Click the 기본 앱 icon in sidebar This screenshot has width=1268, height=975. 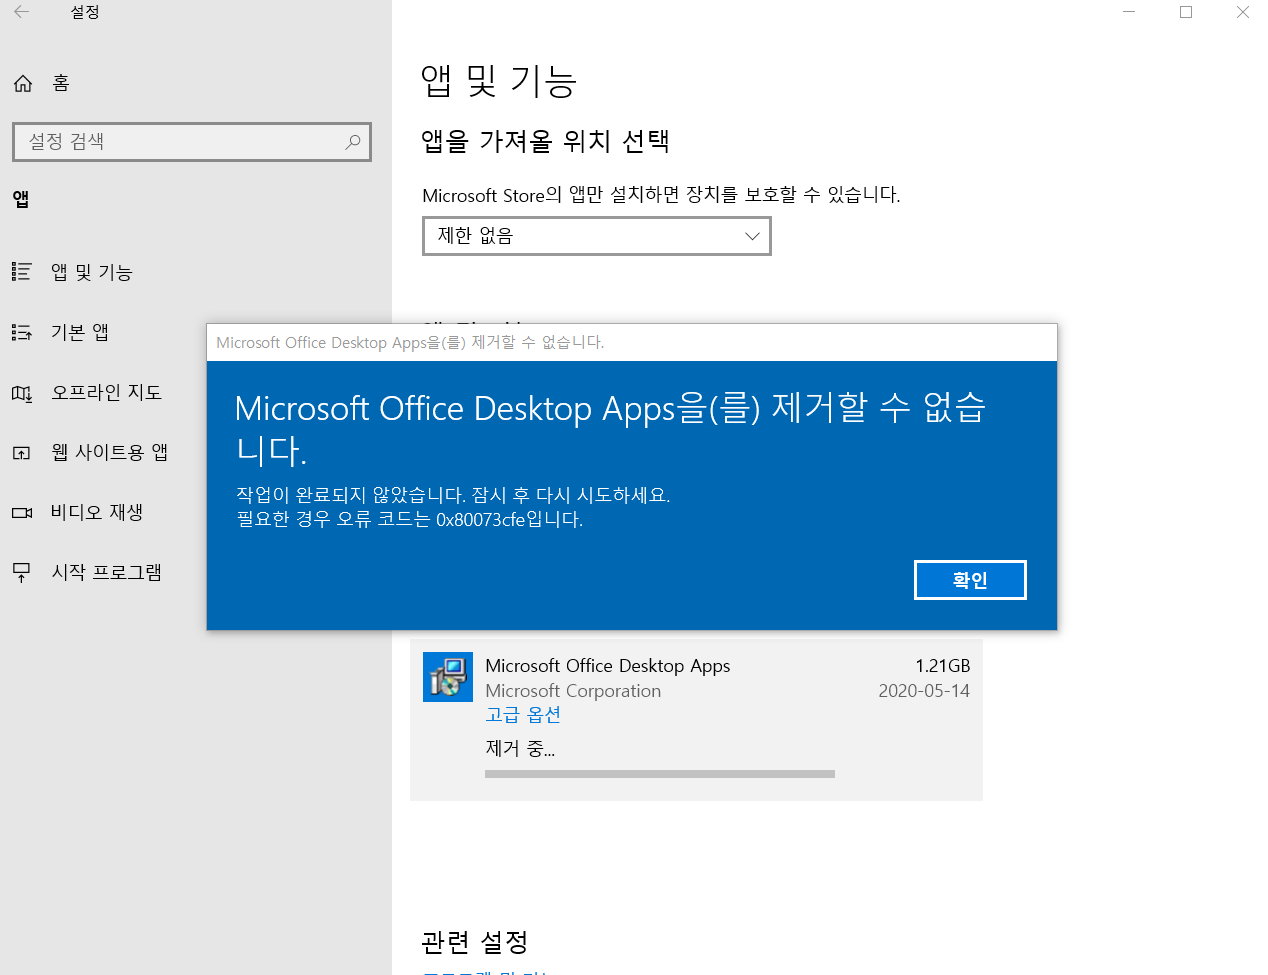click(x=21, y=332)
